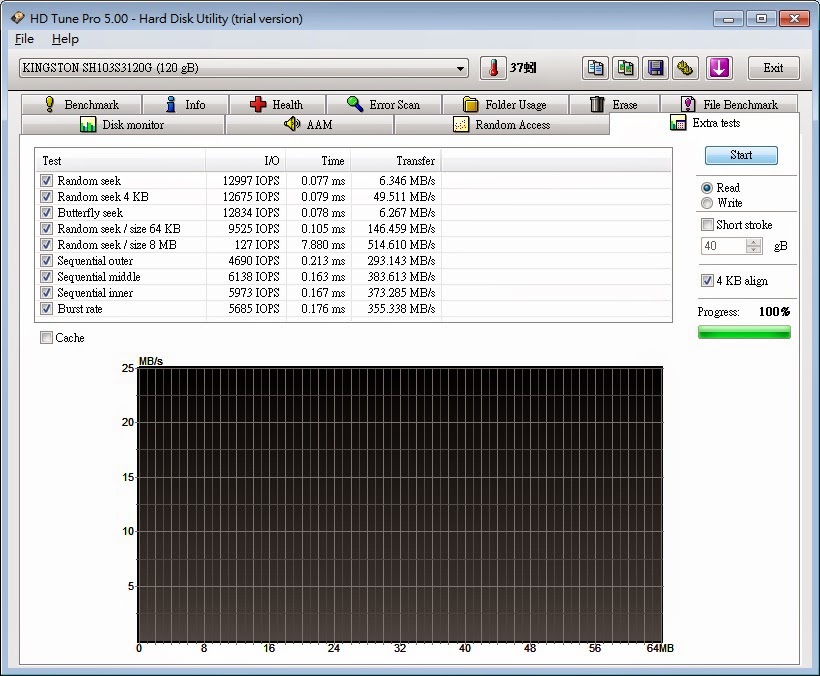Screen dimensions: 820x676
Task: Open the Info tab
Action: point(185,105)
